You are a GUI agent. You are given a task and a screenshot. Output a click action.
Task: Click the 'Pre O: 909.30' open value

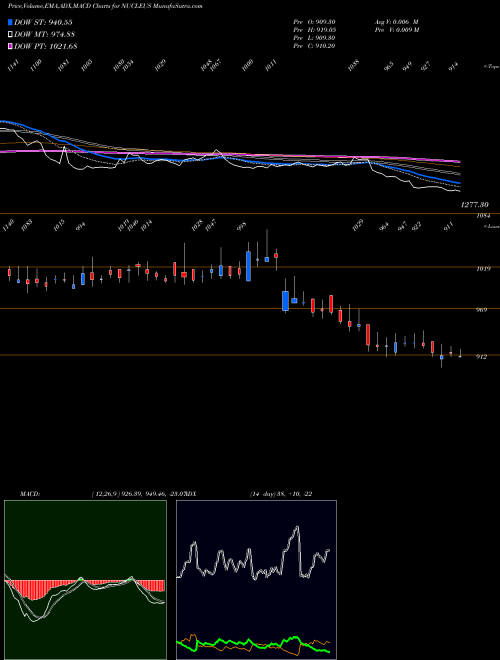pyautogui.click(x=314, y=22)
